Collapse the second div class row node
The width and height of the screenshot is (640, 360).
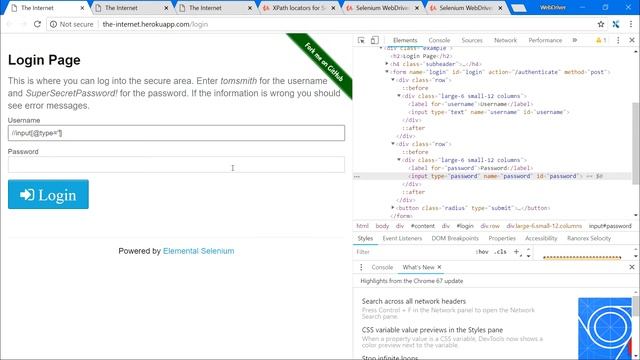[393, 144]
